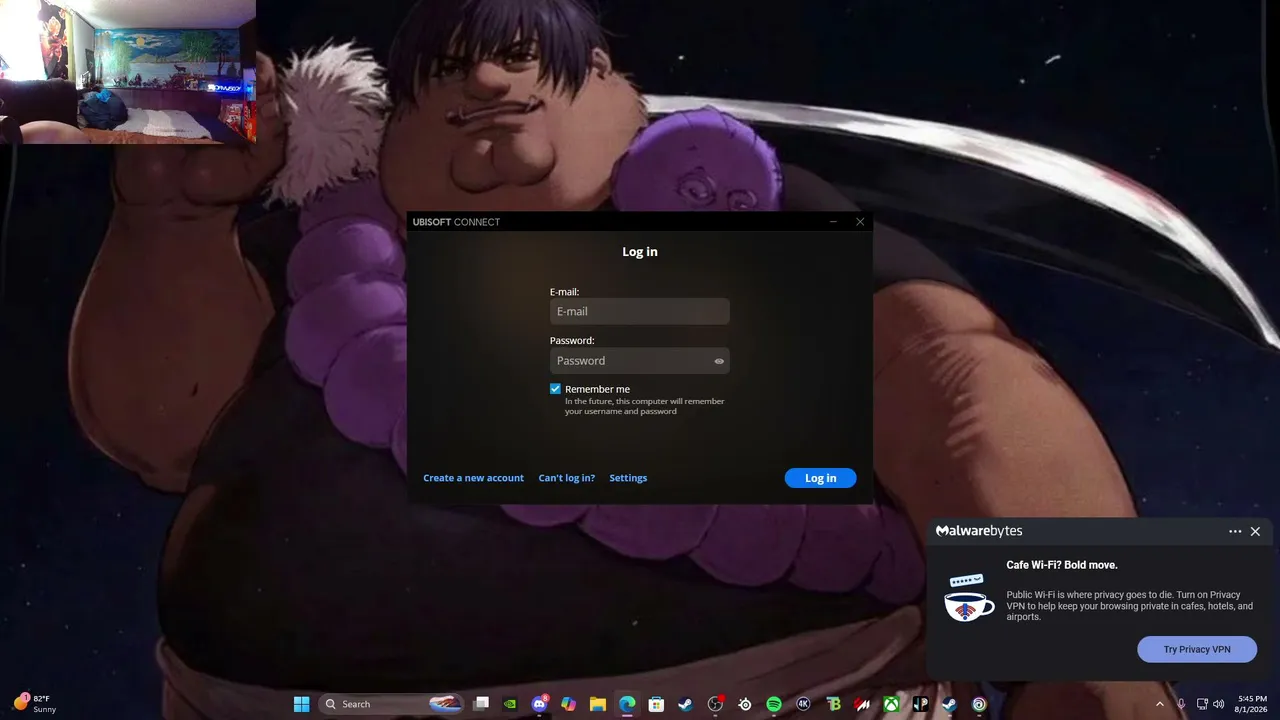Click the Malwarebytes logo in the notification
This screenshot has height=720, width=1280.
point(979,531)
